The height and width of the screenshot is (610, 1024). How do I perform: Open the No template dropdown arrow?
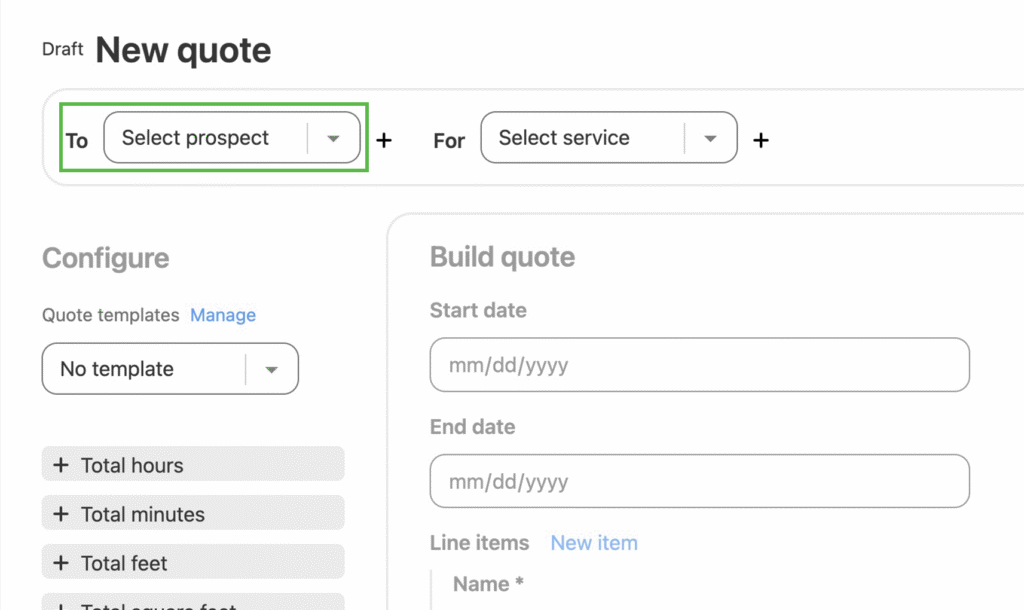(271, 370)
